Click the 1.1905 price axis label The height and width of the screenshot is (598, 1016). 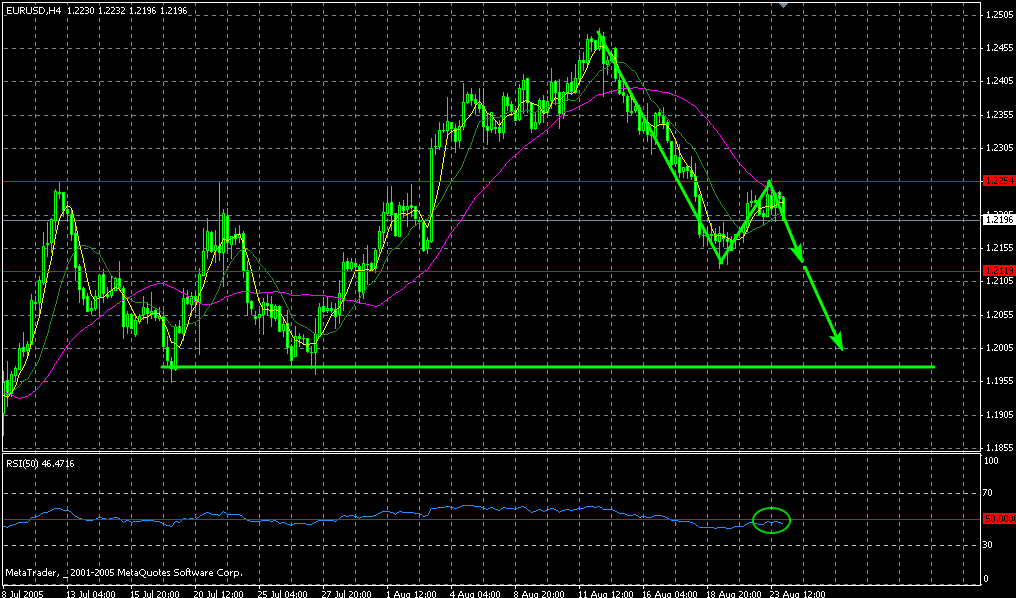(x=999, y=415)
